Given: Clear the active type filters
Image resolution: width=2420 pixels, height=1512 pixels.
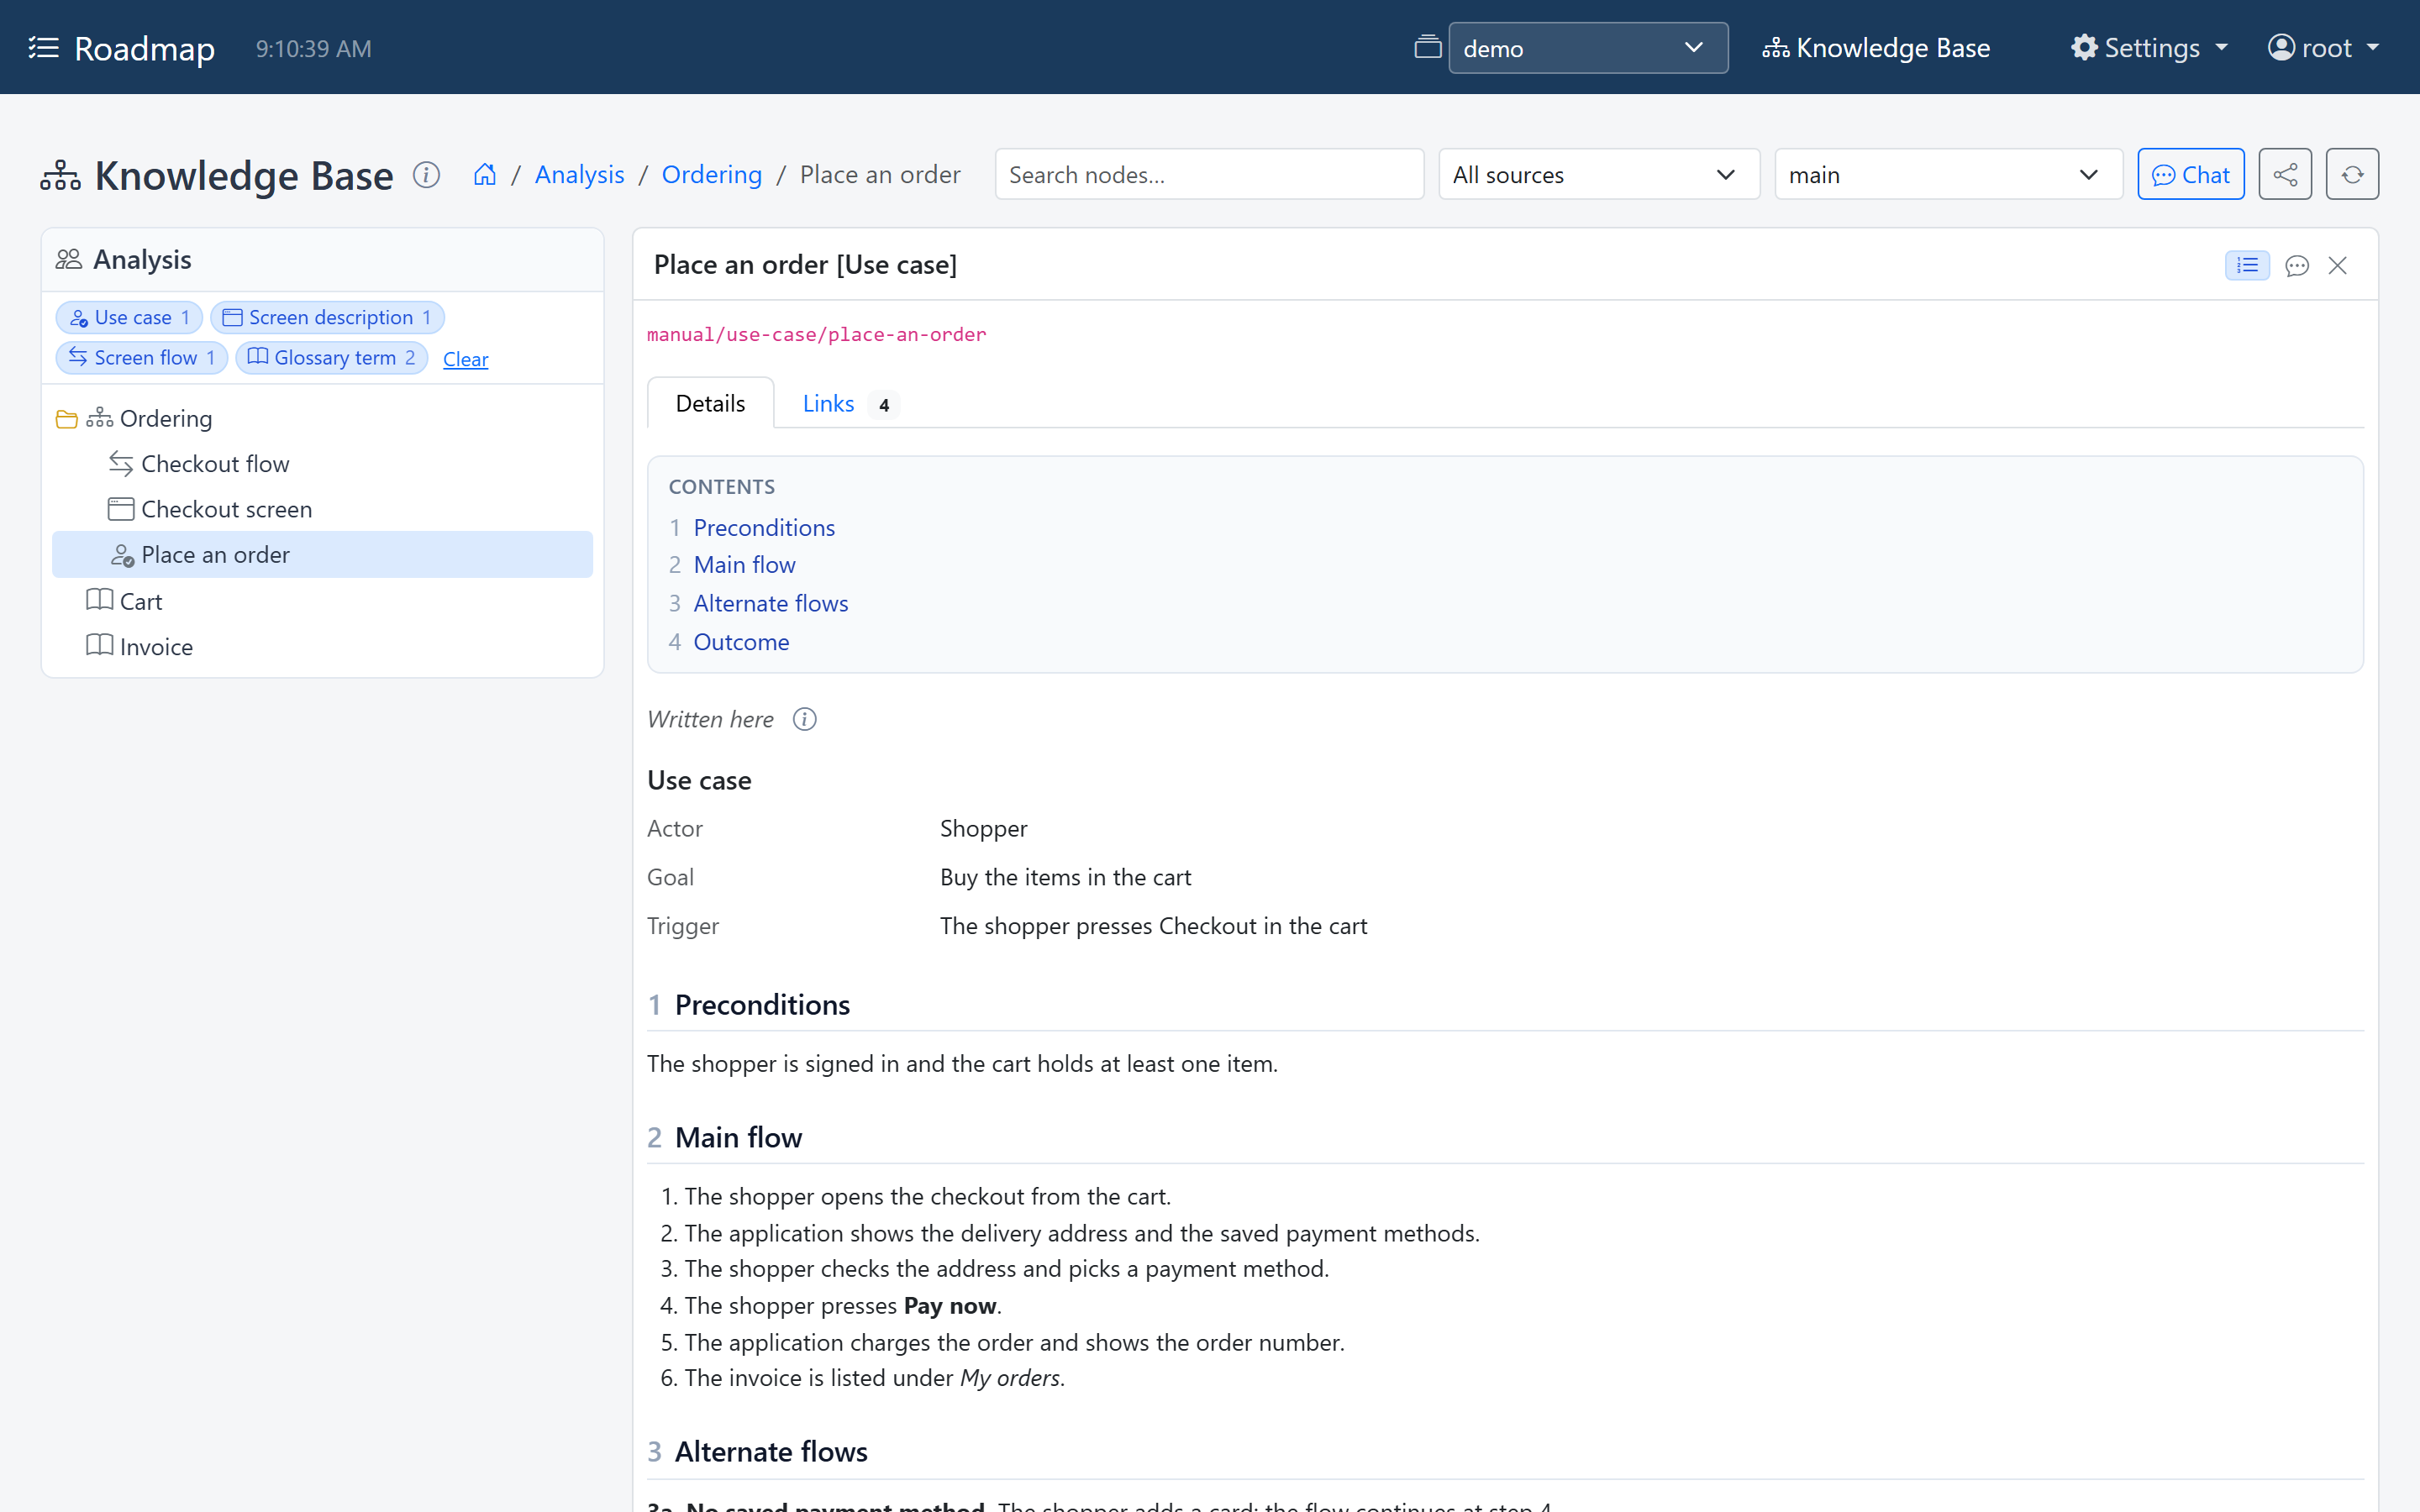Looking at the screenshot, I should (x=465, y=358).
